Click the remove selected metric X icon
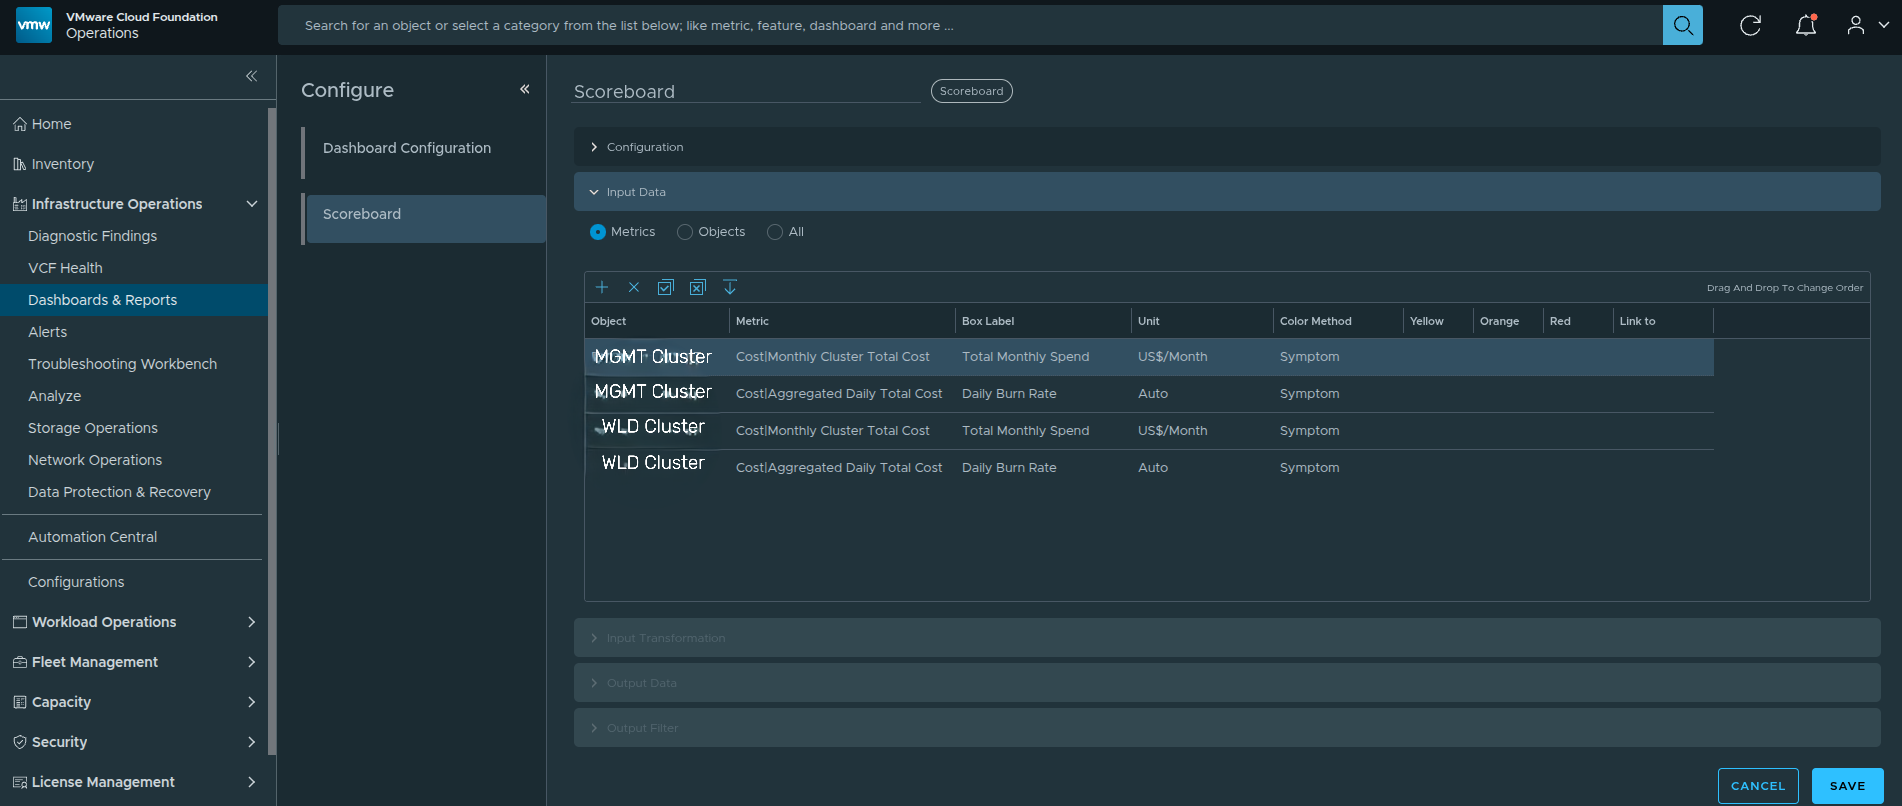 pyautogui.click(x=634, y=287)
